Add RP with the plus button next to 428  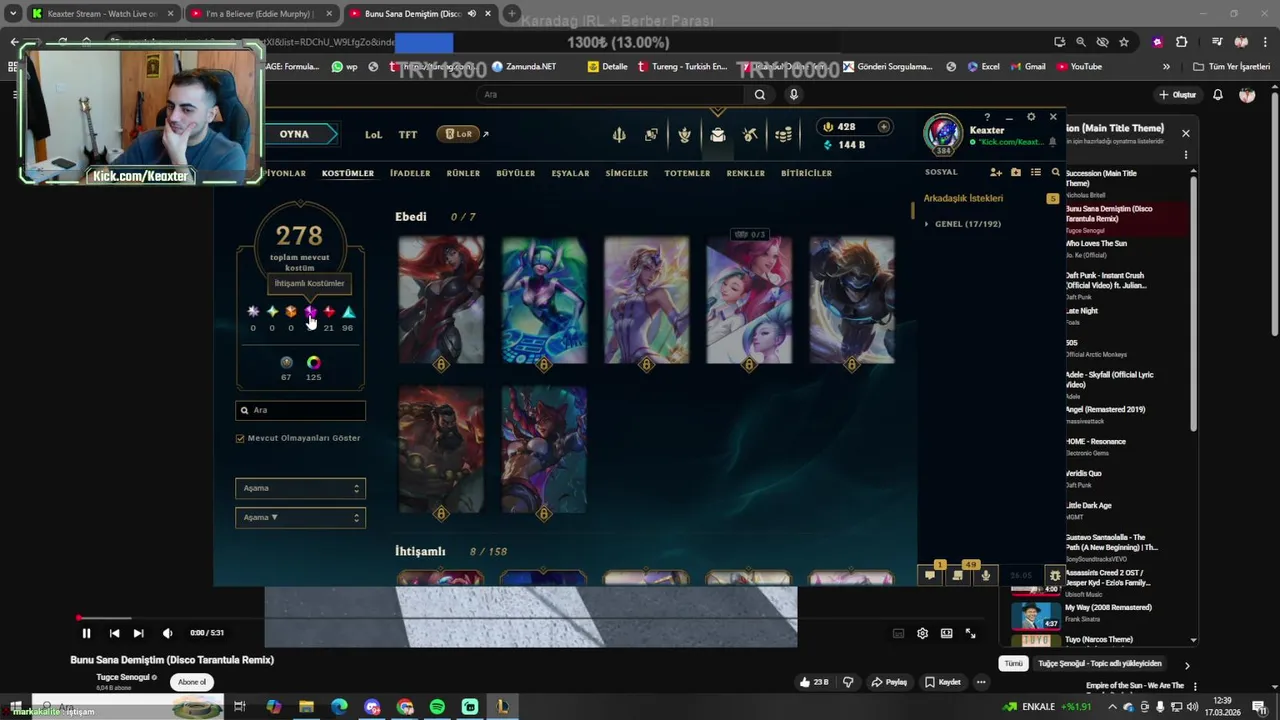(883, 127)
